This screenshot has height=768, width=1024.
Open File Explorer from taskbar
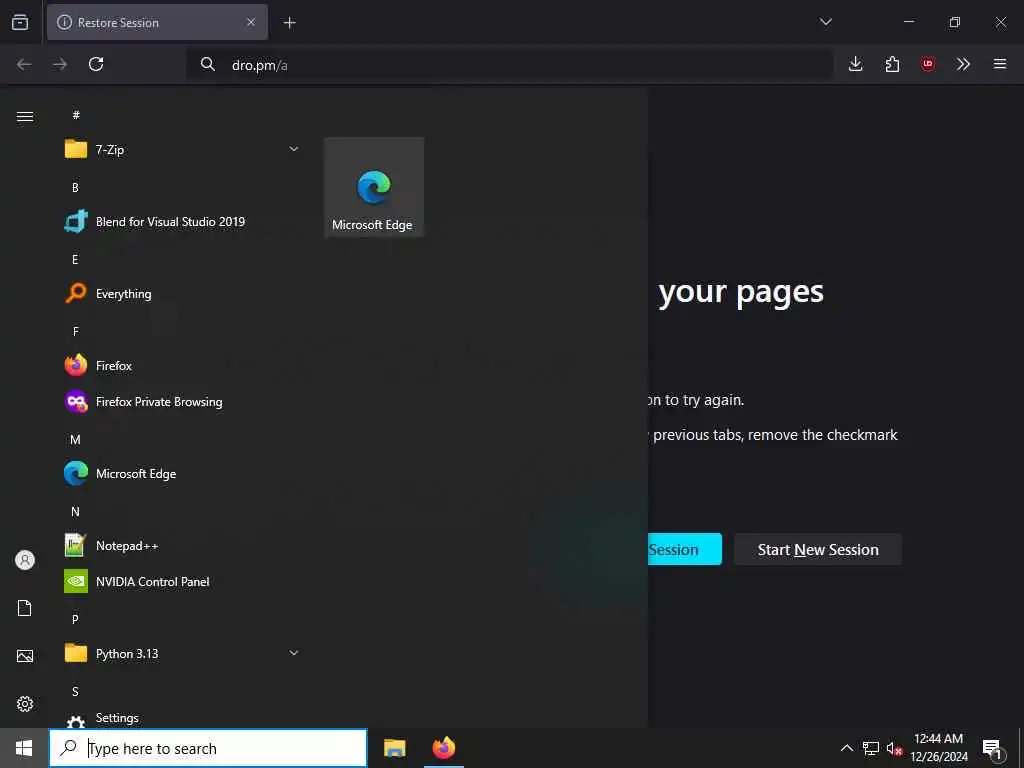[394, 748]
